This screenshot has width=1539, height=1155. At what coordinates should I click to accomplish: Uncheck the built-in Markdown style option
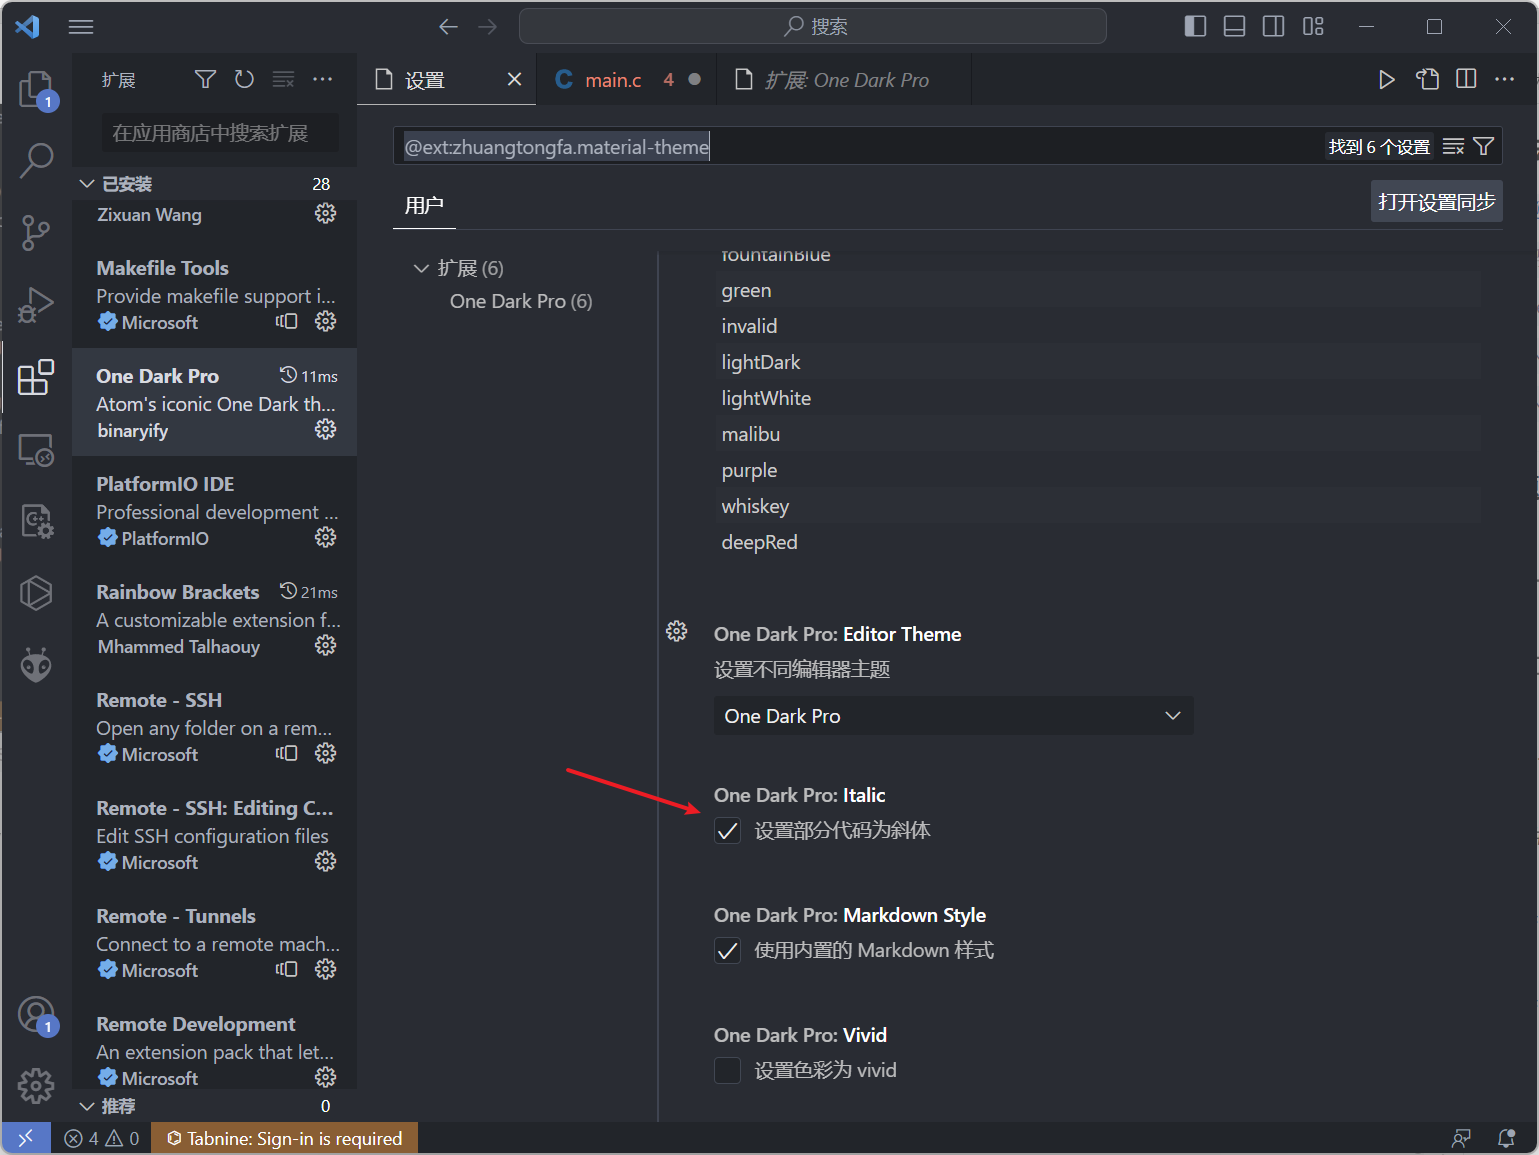pos(727,950)
